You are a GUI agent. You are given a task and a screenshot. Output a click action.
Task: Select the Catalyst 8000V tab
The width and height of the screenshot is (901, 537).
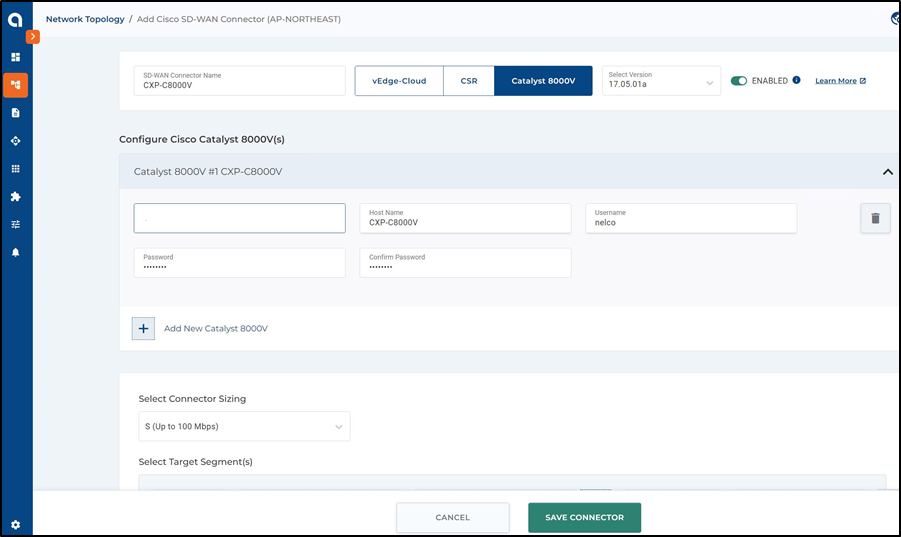tap(543, 81)
